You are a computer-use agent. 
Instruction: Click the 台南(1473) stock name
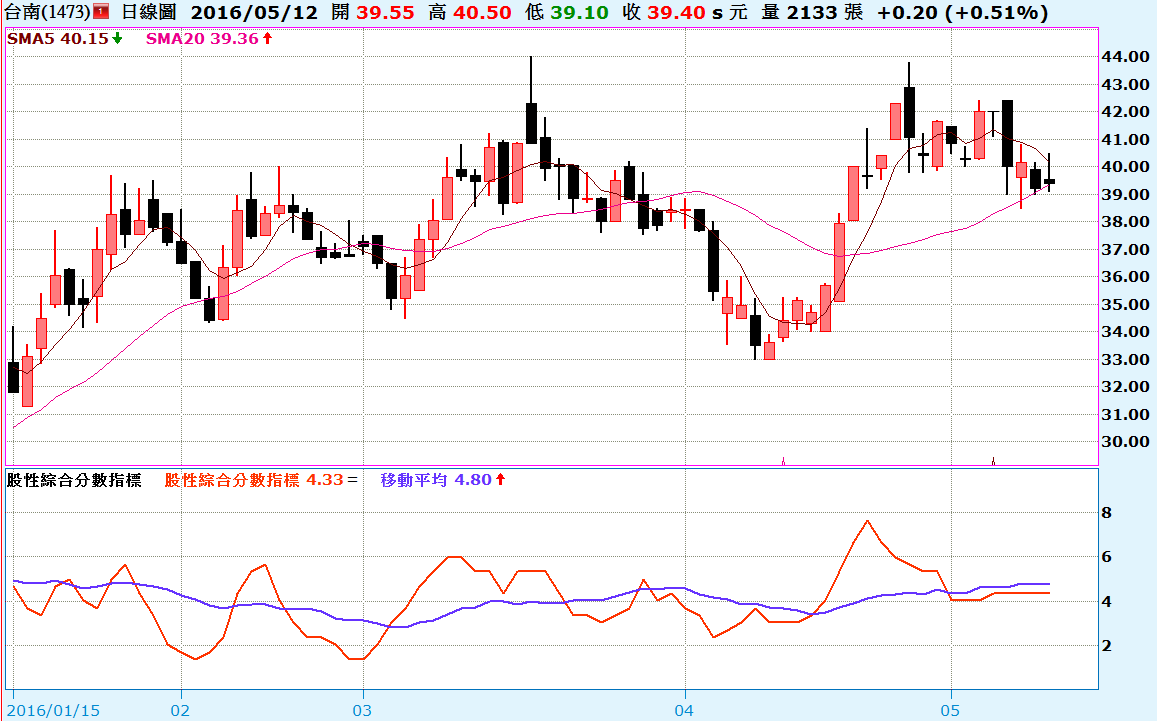[46, 13]
